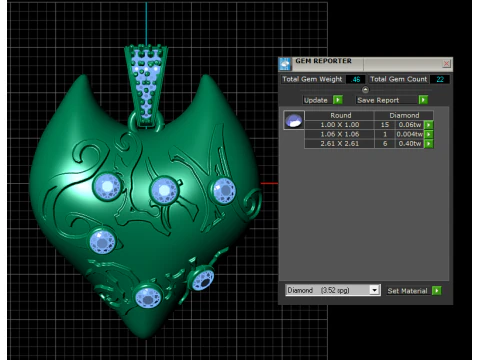Click Total Gem Weight value .46
Viewport: 480px width, 360px height.
coord(356,79)
